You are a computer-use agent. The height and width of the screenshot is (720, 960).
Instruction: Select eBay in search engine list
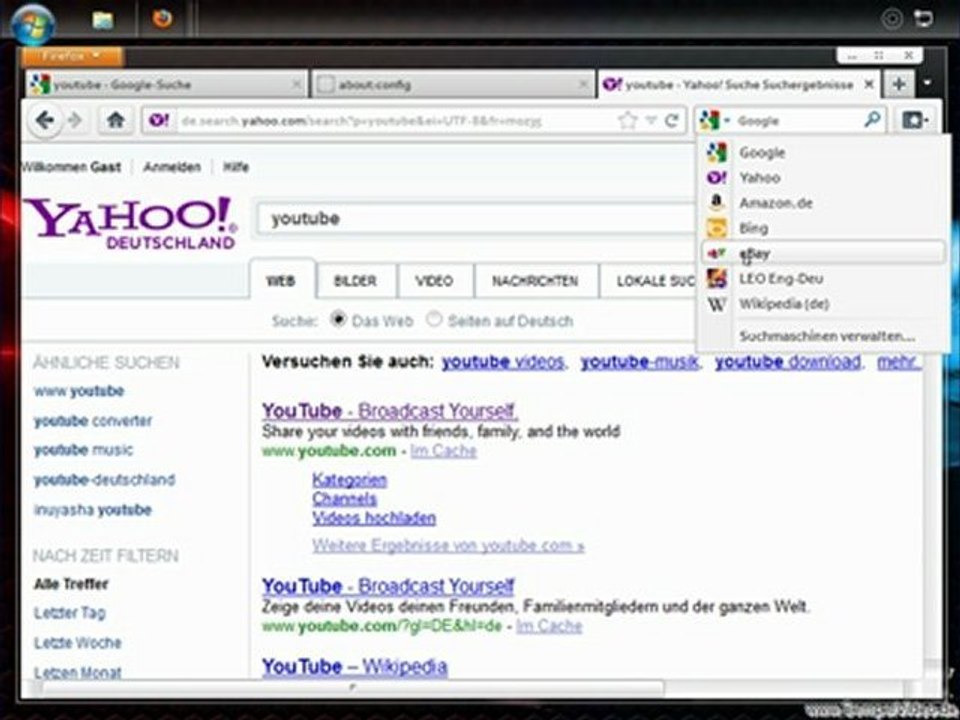click(822, 253)
